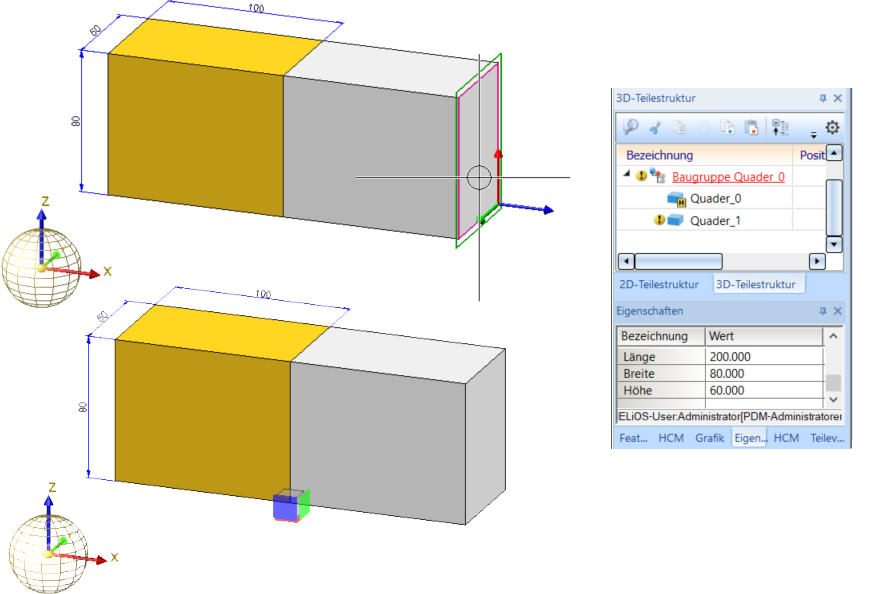This screenshot has height=594, width=872.
Task: Click the Wert column header
Action: (x=764, y=336)
